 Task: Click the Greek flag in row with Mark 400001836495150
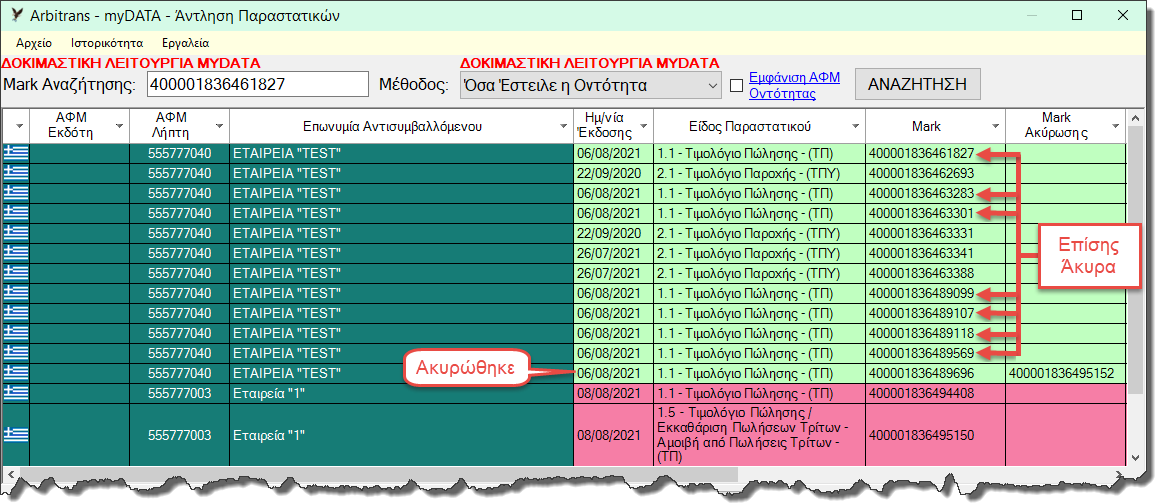pyautogui.click(x=15, y=435)
